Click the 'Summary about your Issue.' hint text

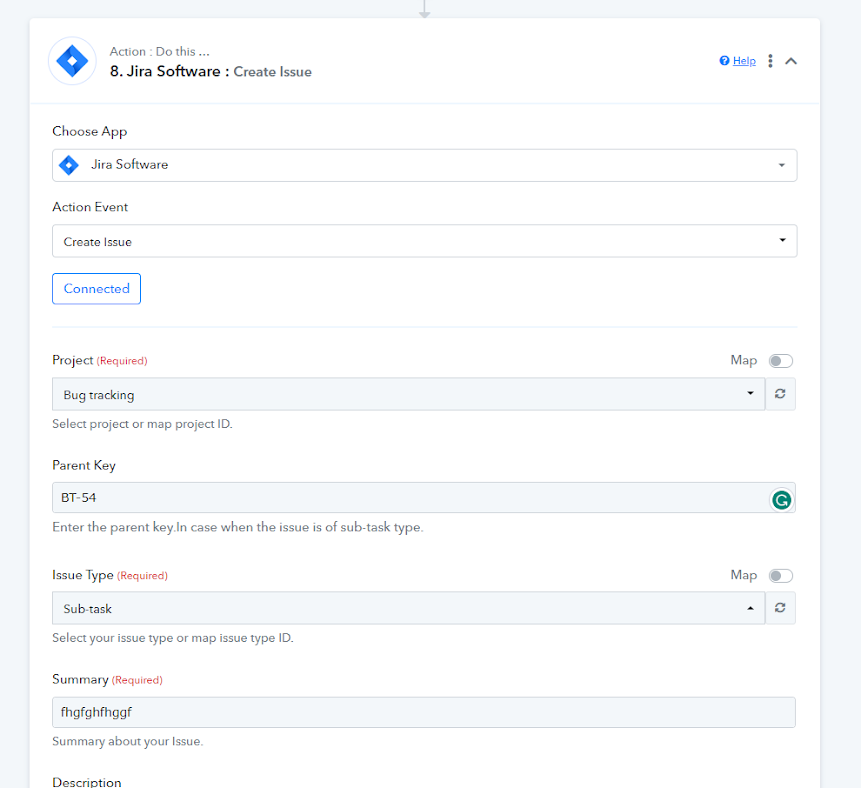pyautogui.click(x=127, y=741)
